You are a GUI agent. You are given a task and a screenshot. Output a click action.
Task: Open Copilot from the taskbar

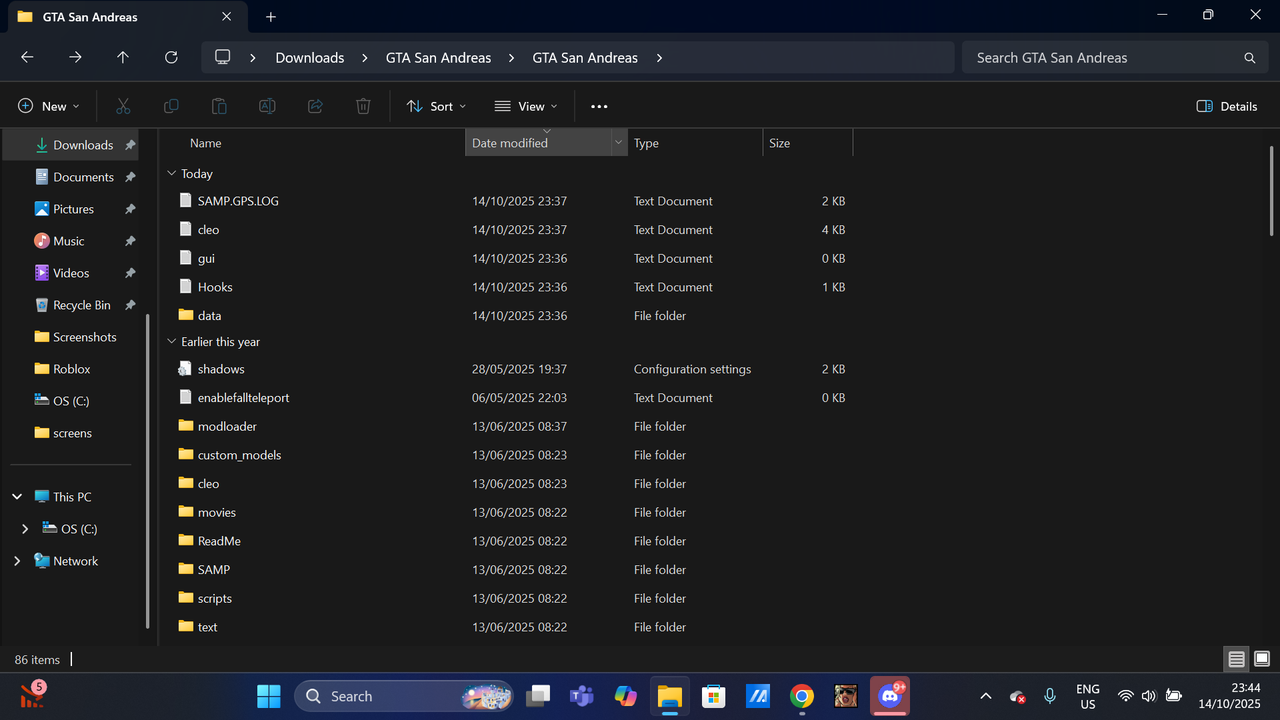coord(625,696)
